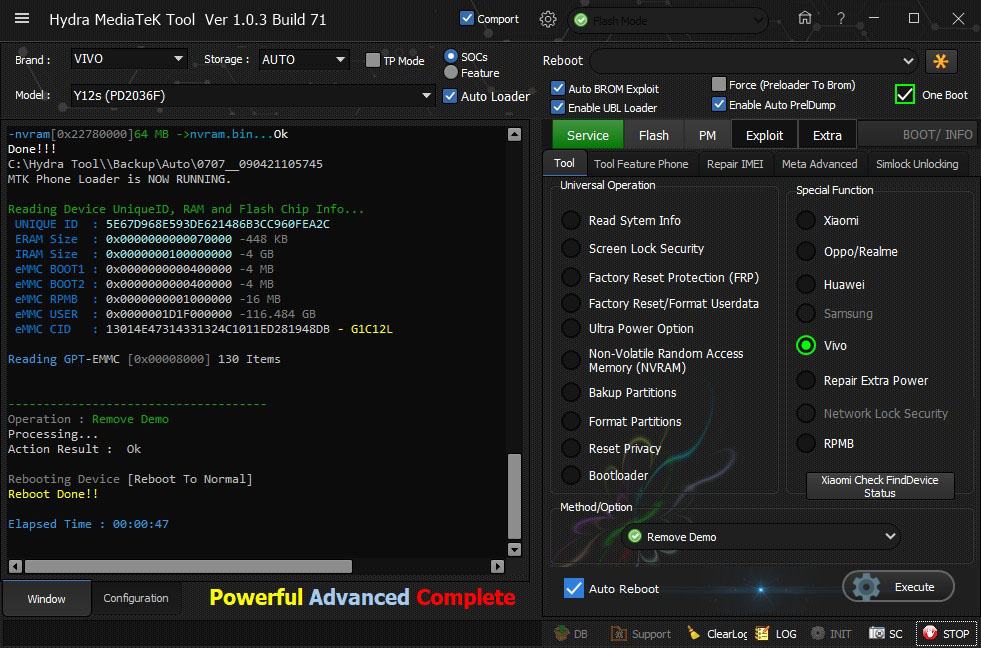Select the SOCs radio button
Image resolution: width=981 pixels, height=648 pixels.
pyautogui.click(x=450, y=56)
